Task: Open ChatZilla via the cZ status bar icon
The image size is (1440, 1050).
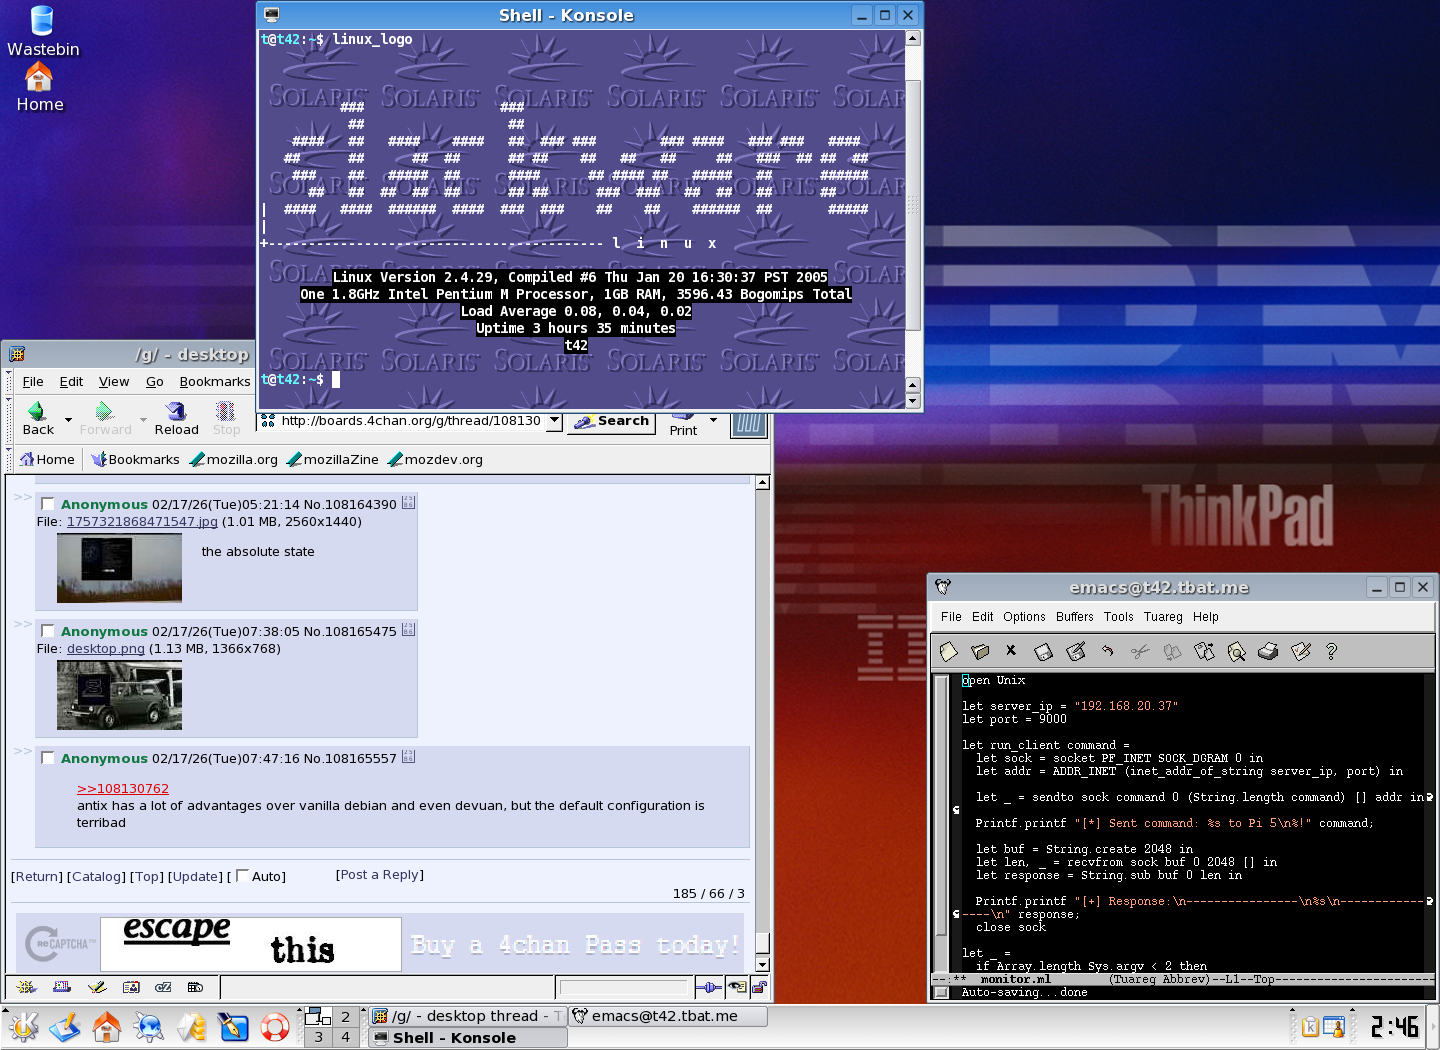Action: [x=163, y=987]
